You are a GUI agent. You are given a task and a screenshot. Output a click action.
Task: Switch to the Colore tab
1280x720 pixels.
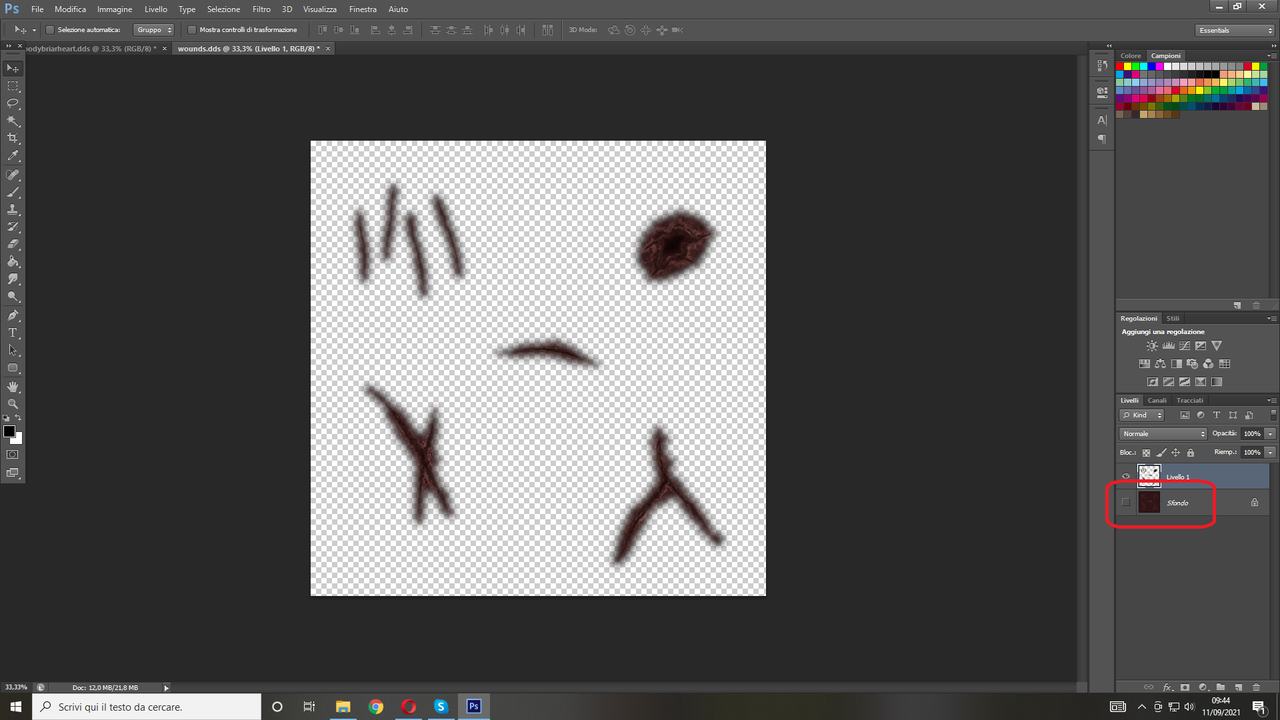tap(1131, 56)
